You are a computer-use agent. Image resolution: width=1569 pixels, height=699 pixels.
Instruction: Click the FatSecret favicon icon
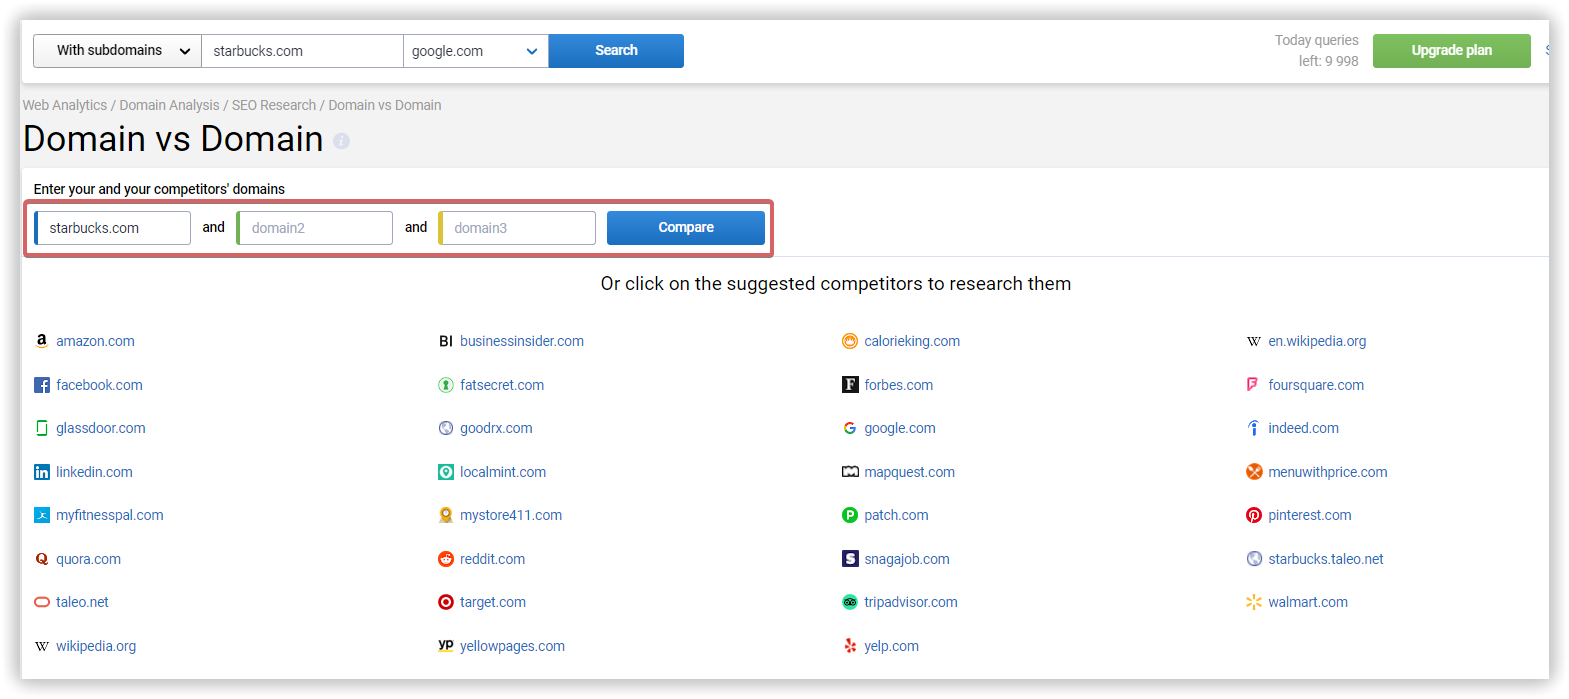[x=446, y=385]
